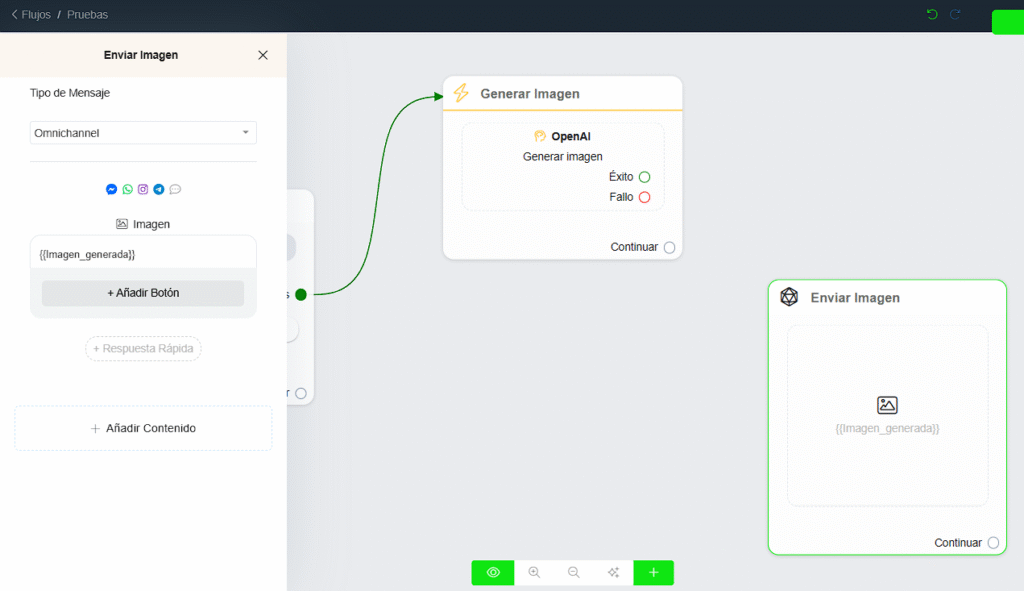The width and height of the screenshot is (1024, 591).
Task: Open the Omnichannel message type dropdown
Action: [143, 133]
